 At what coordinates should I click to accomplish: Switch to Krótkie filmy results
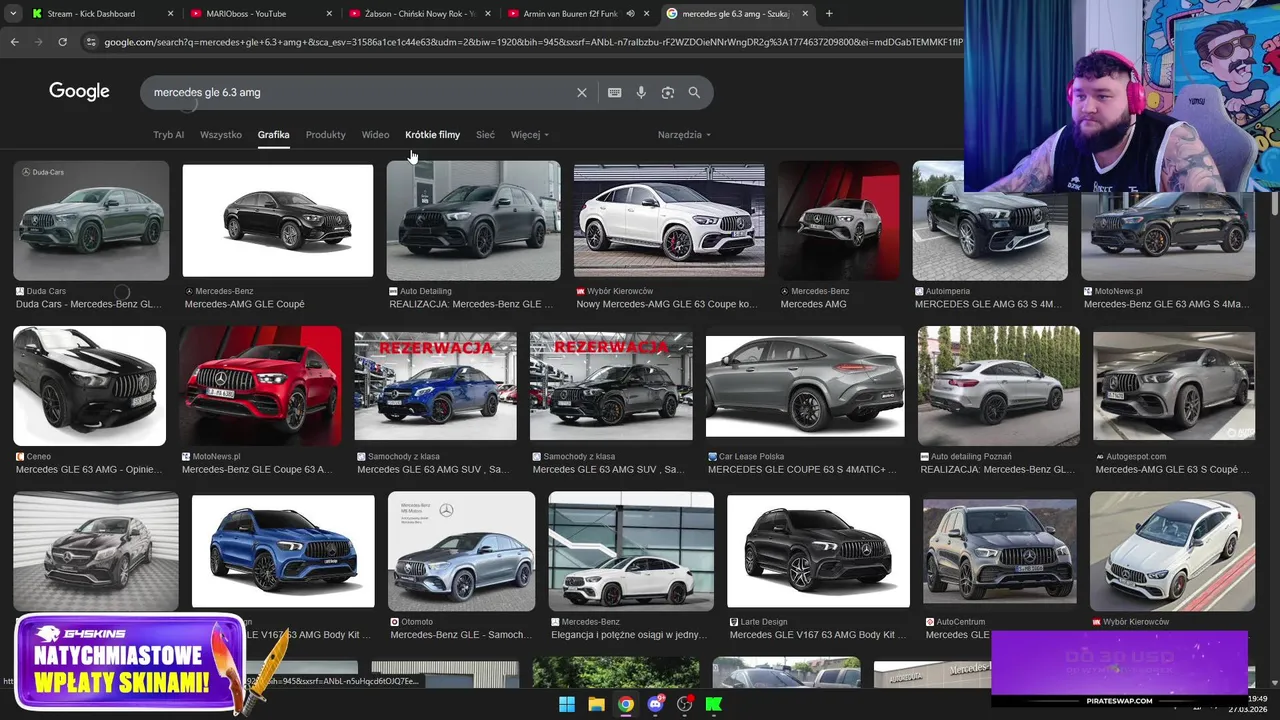432,135
